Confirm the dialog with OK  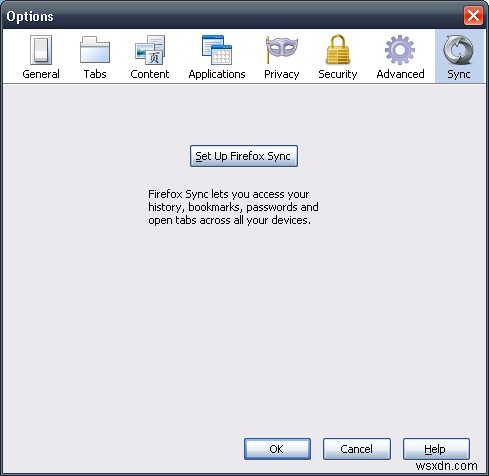(x=277, y=449)
